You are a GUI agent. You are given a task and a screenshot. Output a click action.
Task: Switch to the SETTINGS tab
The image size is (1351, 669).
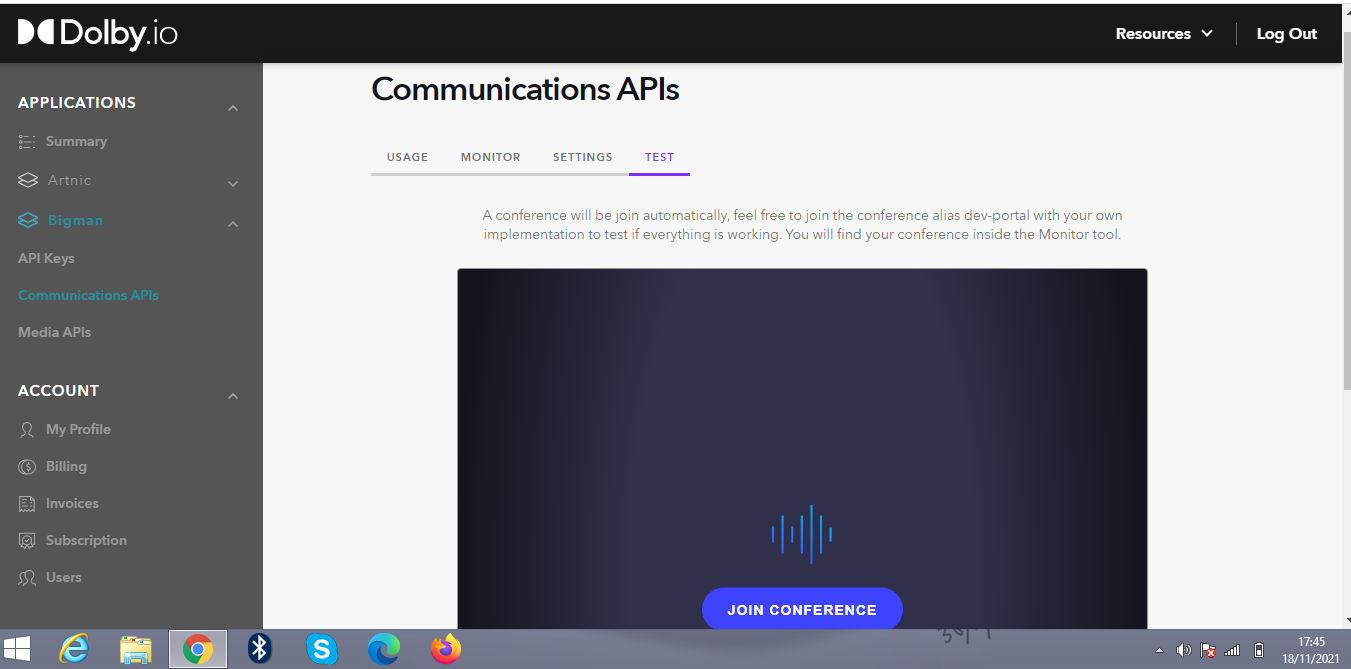point(583,157)
